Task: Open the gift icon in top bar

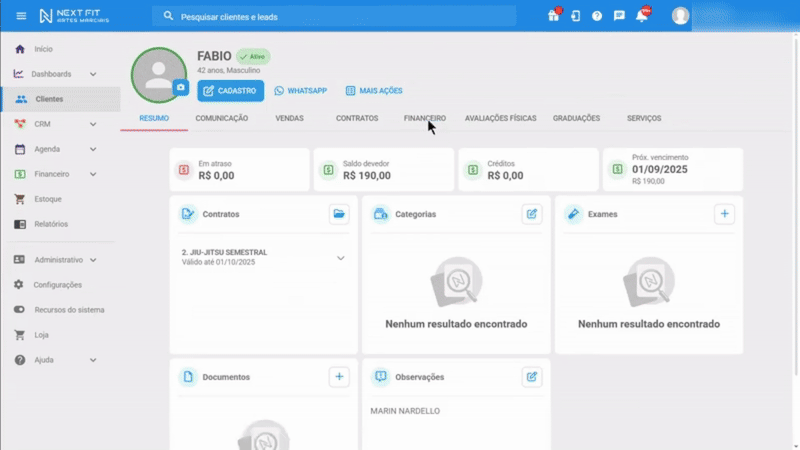Action: [x=554, y=16]
